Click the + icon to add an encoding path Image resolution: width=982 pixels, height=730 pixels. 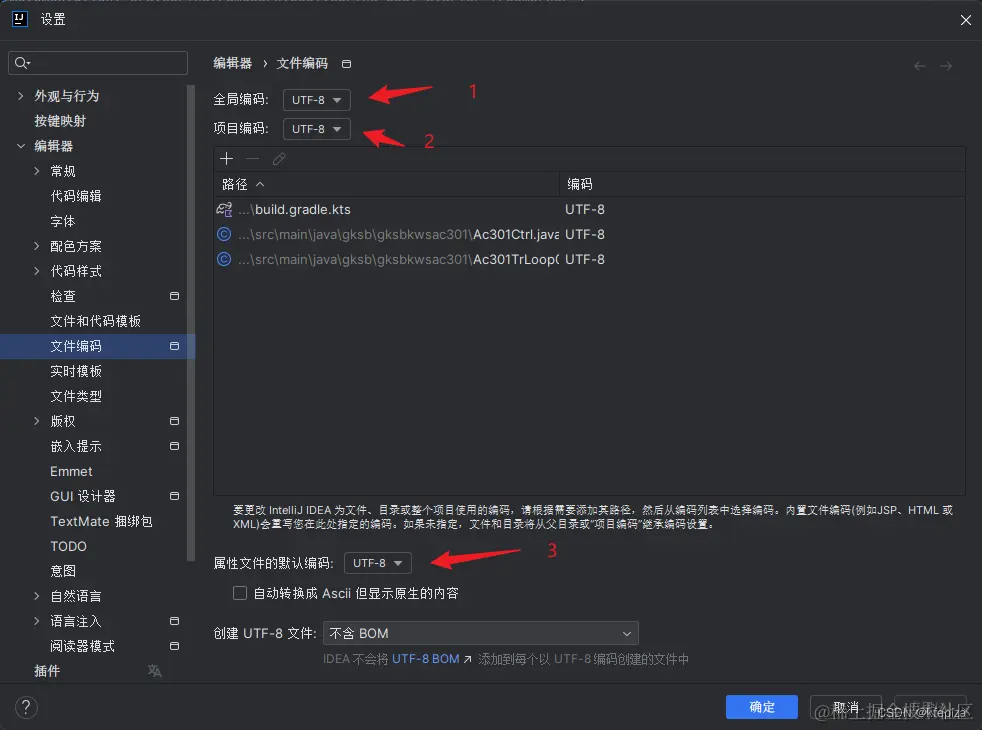(x=227, y=158)
